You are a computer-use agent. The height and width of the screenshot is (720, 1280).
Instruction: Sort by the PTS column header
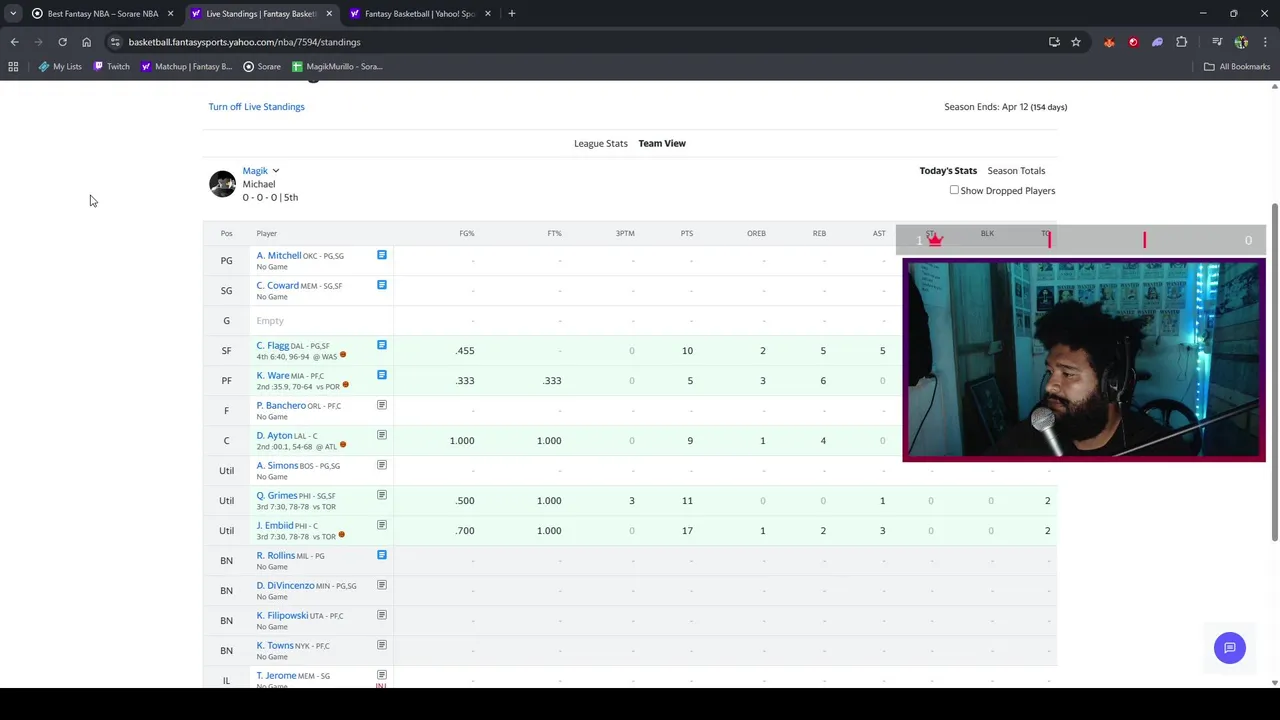tap(687, 233)
